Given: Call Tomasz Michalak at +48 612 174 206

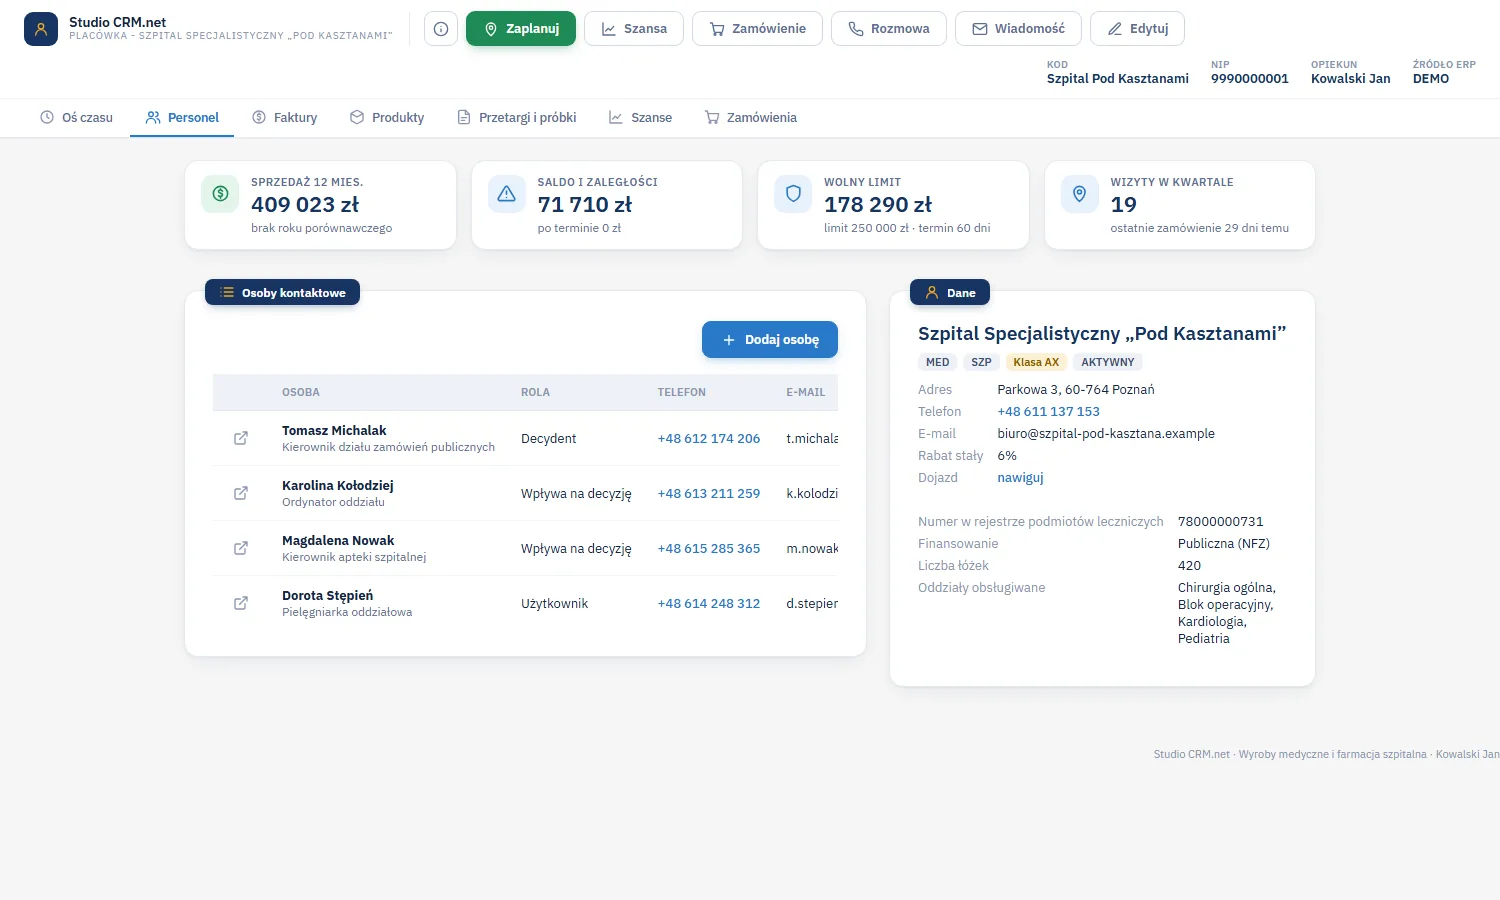Looking at the screenshot, I should (709, 438).
